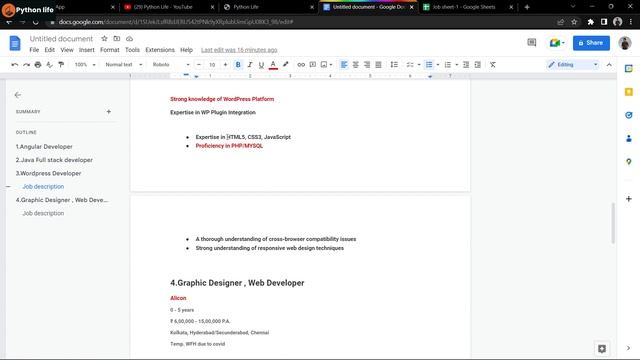The width and height of the screenshot is (640, 360).
Task: Open the highlight color picker
Action: point(285,64)
